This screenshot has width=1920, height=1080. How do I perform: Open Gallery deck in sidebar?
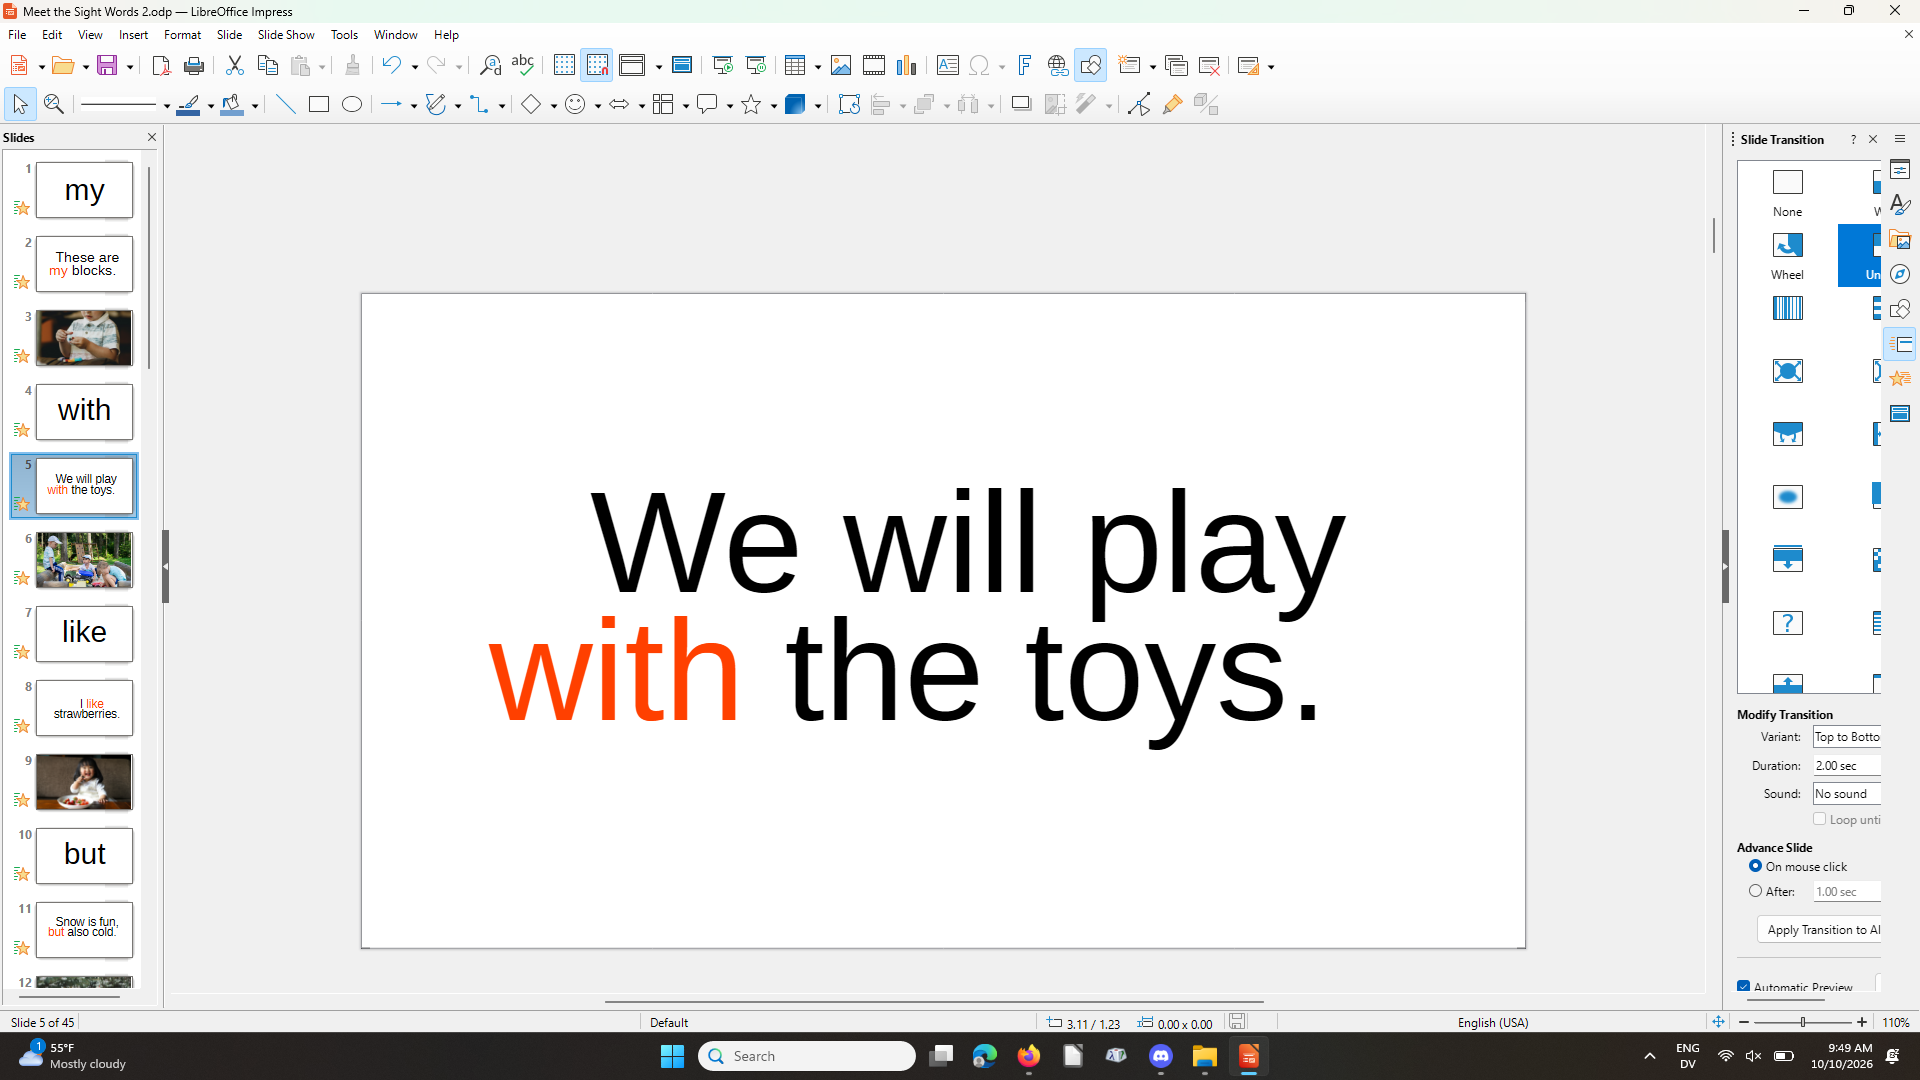[1901, 240]
